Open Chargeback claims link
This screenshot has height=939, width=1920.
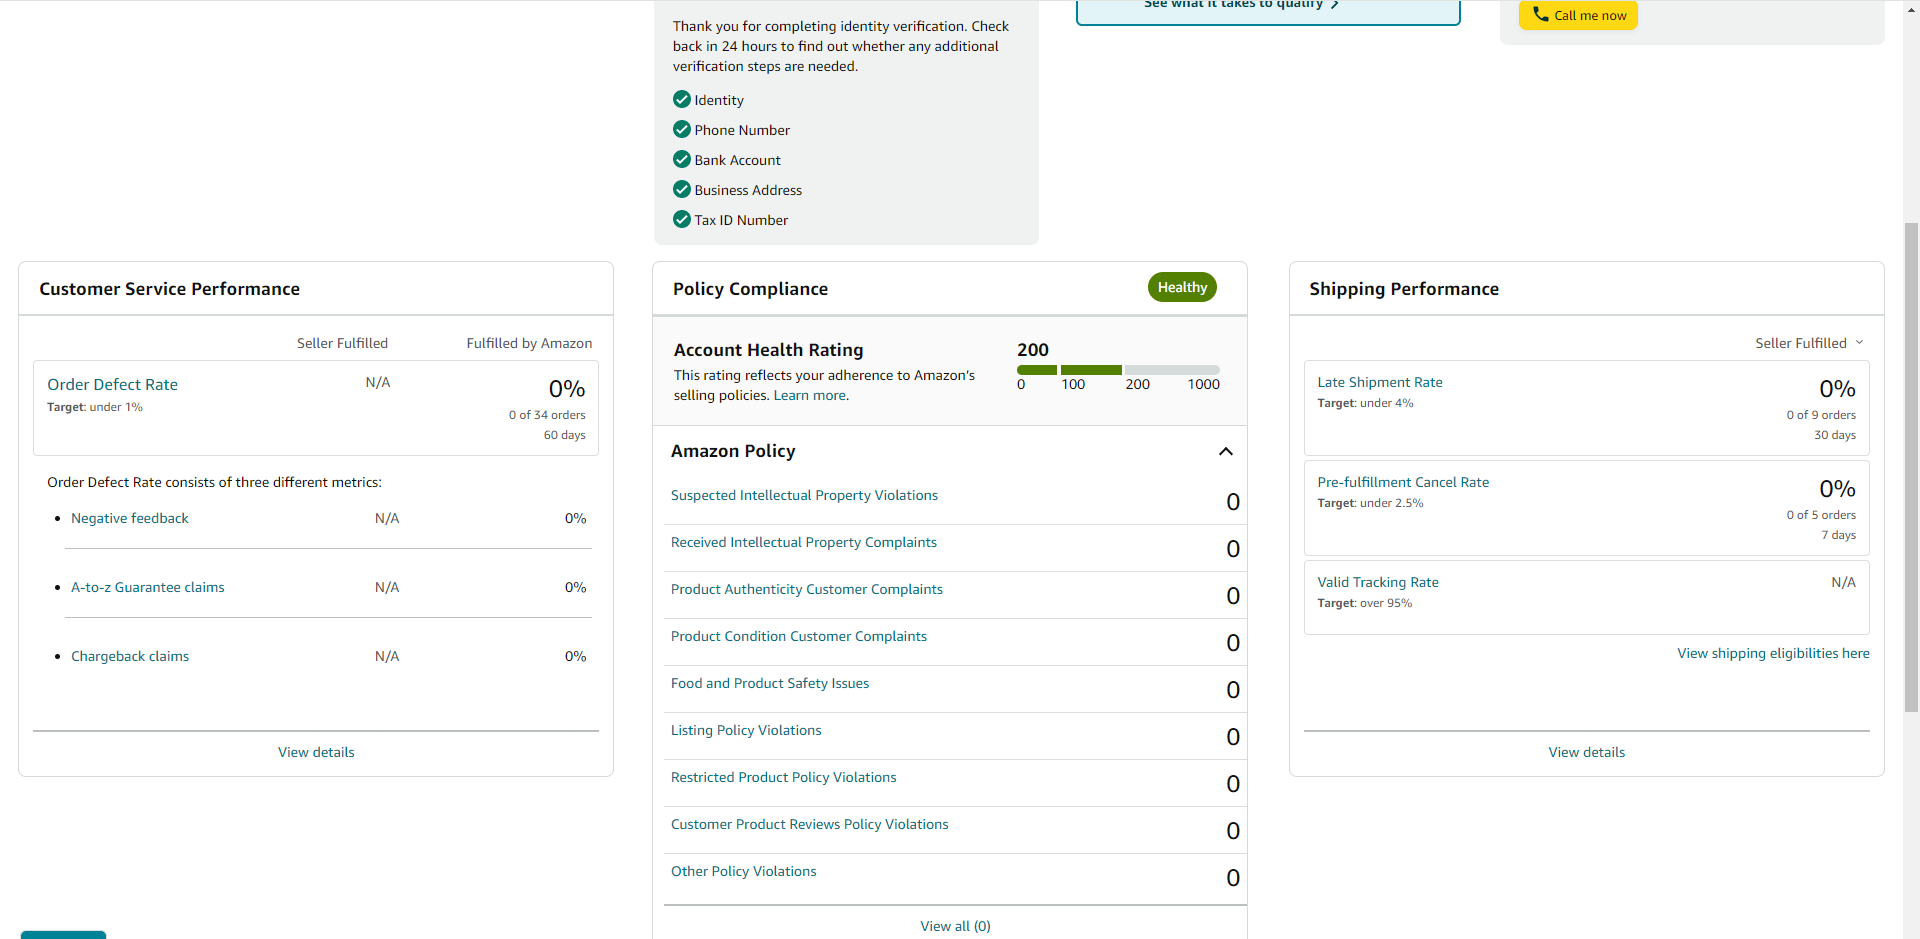pyautogui.click(x=130, y=656)
